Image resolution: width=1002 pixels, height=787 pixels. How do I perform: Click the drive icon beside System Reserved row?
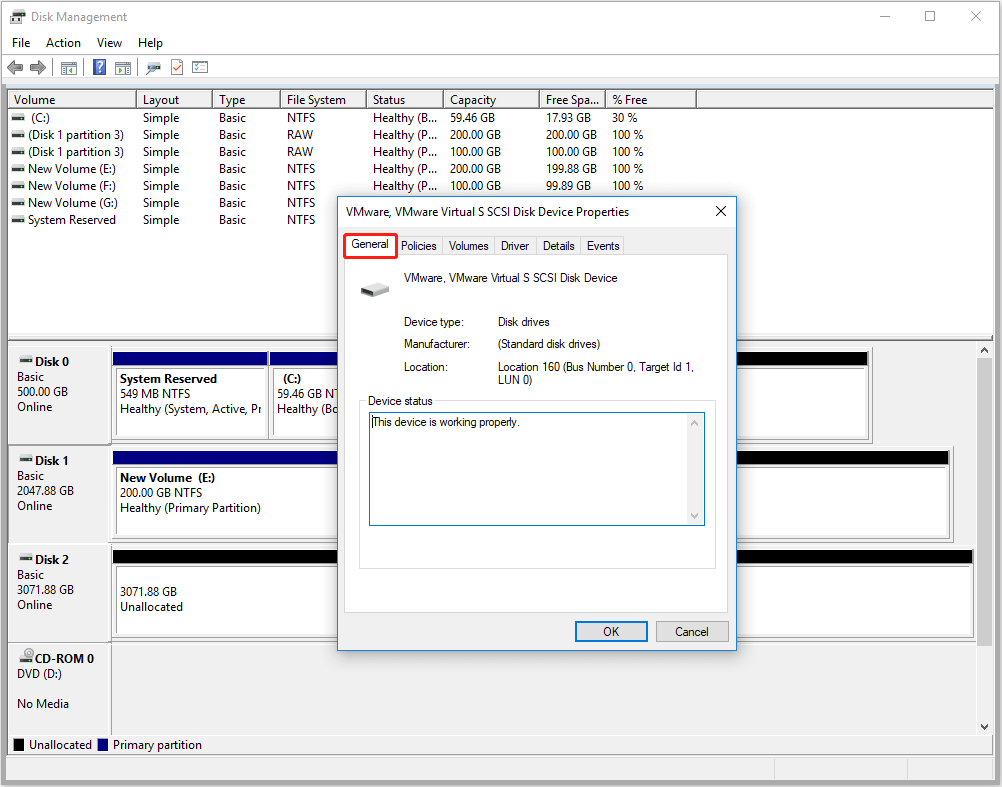pyautogui.click(x=18, y=220)
